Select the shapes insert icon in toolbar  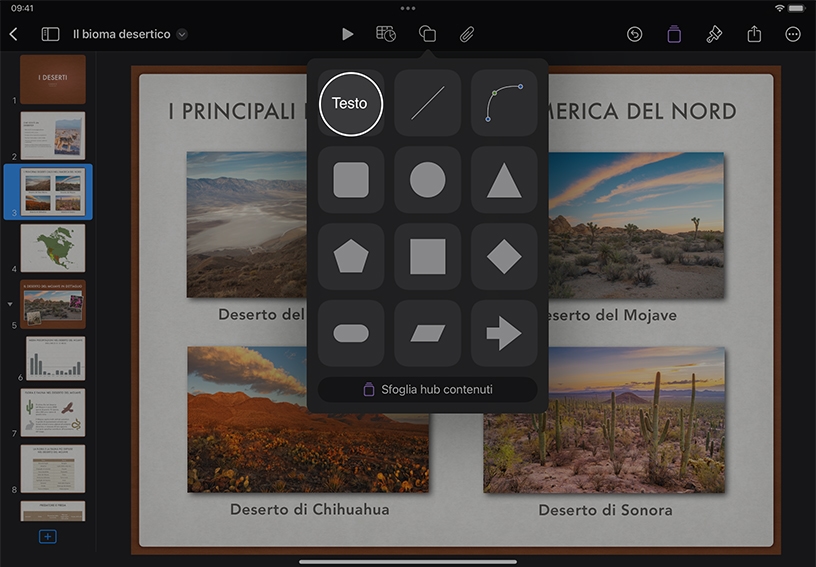[427, 34]
